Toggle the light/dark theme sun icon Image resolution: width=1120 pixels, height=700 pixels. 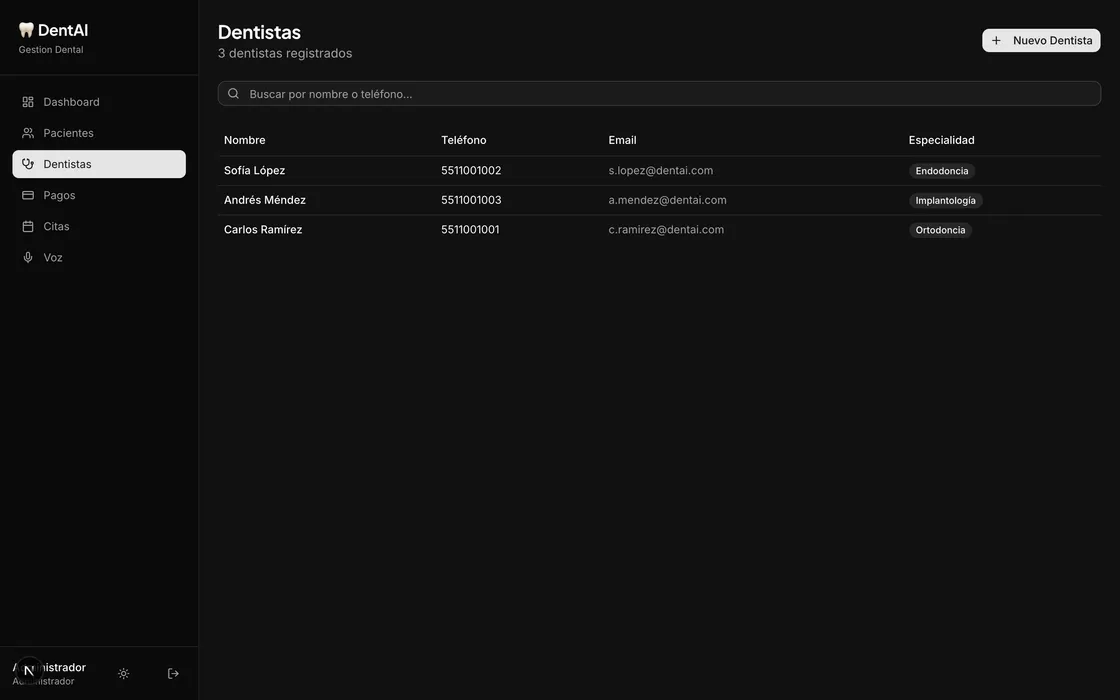point(124,674)
